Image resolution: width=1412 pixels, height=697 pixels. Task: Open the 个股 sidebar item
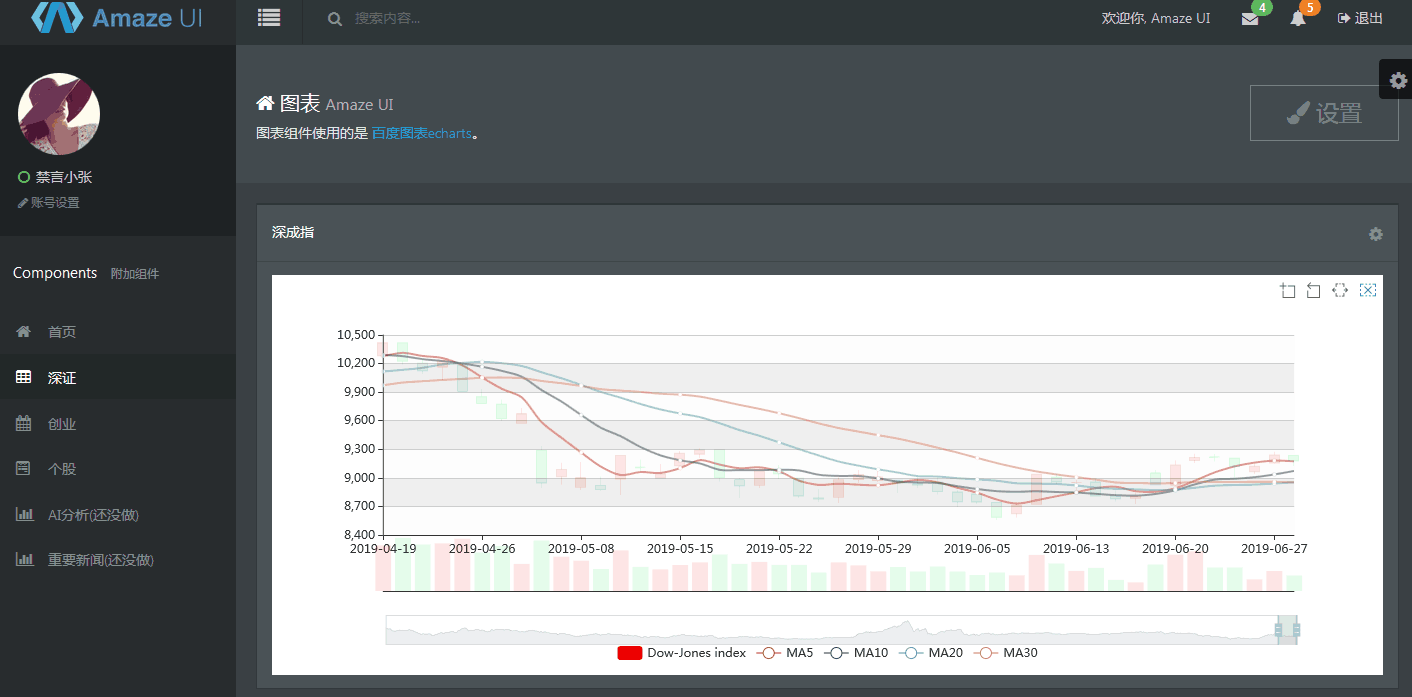point(118,469)
